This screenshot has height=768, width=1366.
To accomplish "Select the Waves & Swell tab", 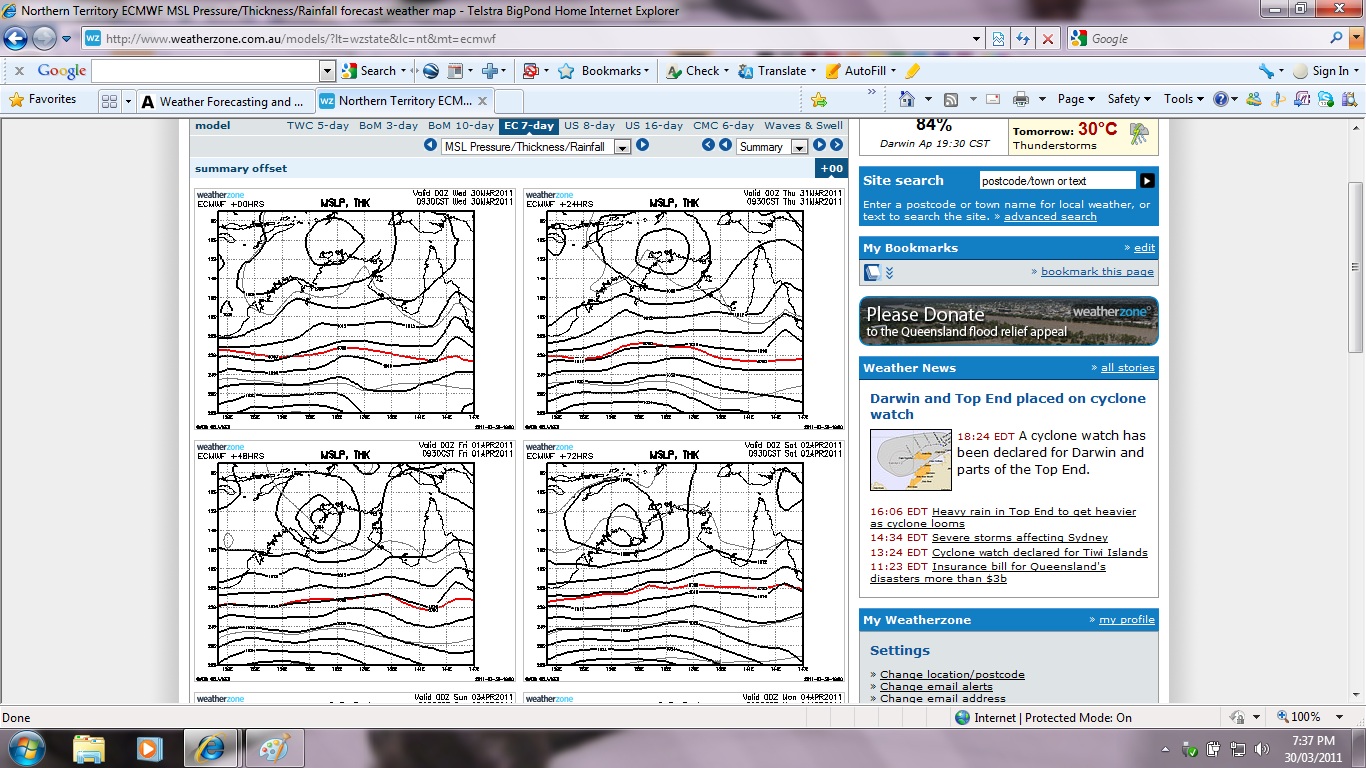I will (x=803, y=126).
